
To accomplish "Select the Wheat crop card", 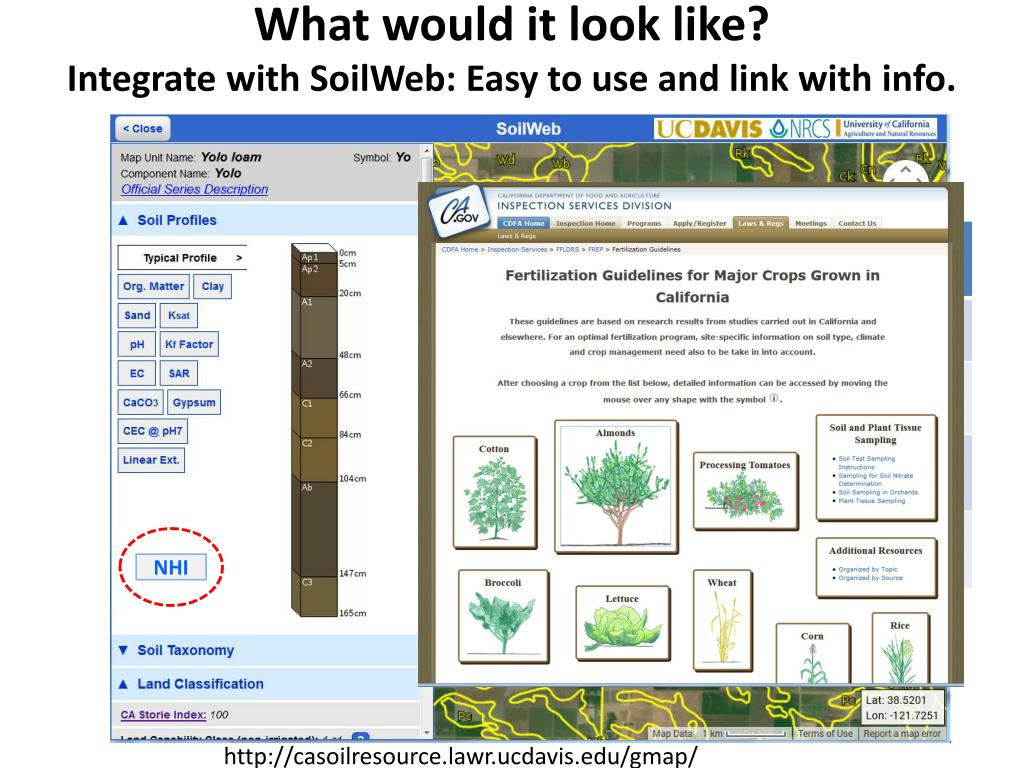I will click(722, 620).
